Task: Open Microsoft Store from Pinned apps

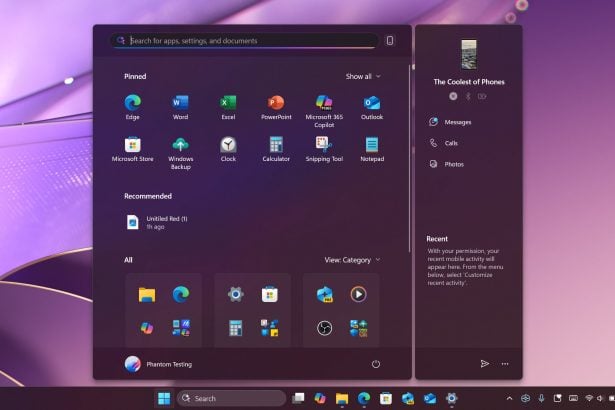Action: (x=133, y=149)
